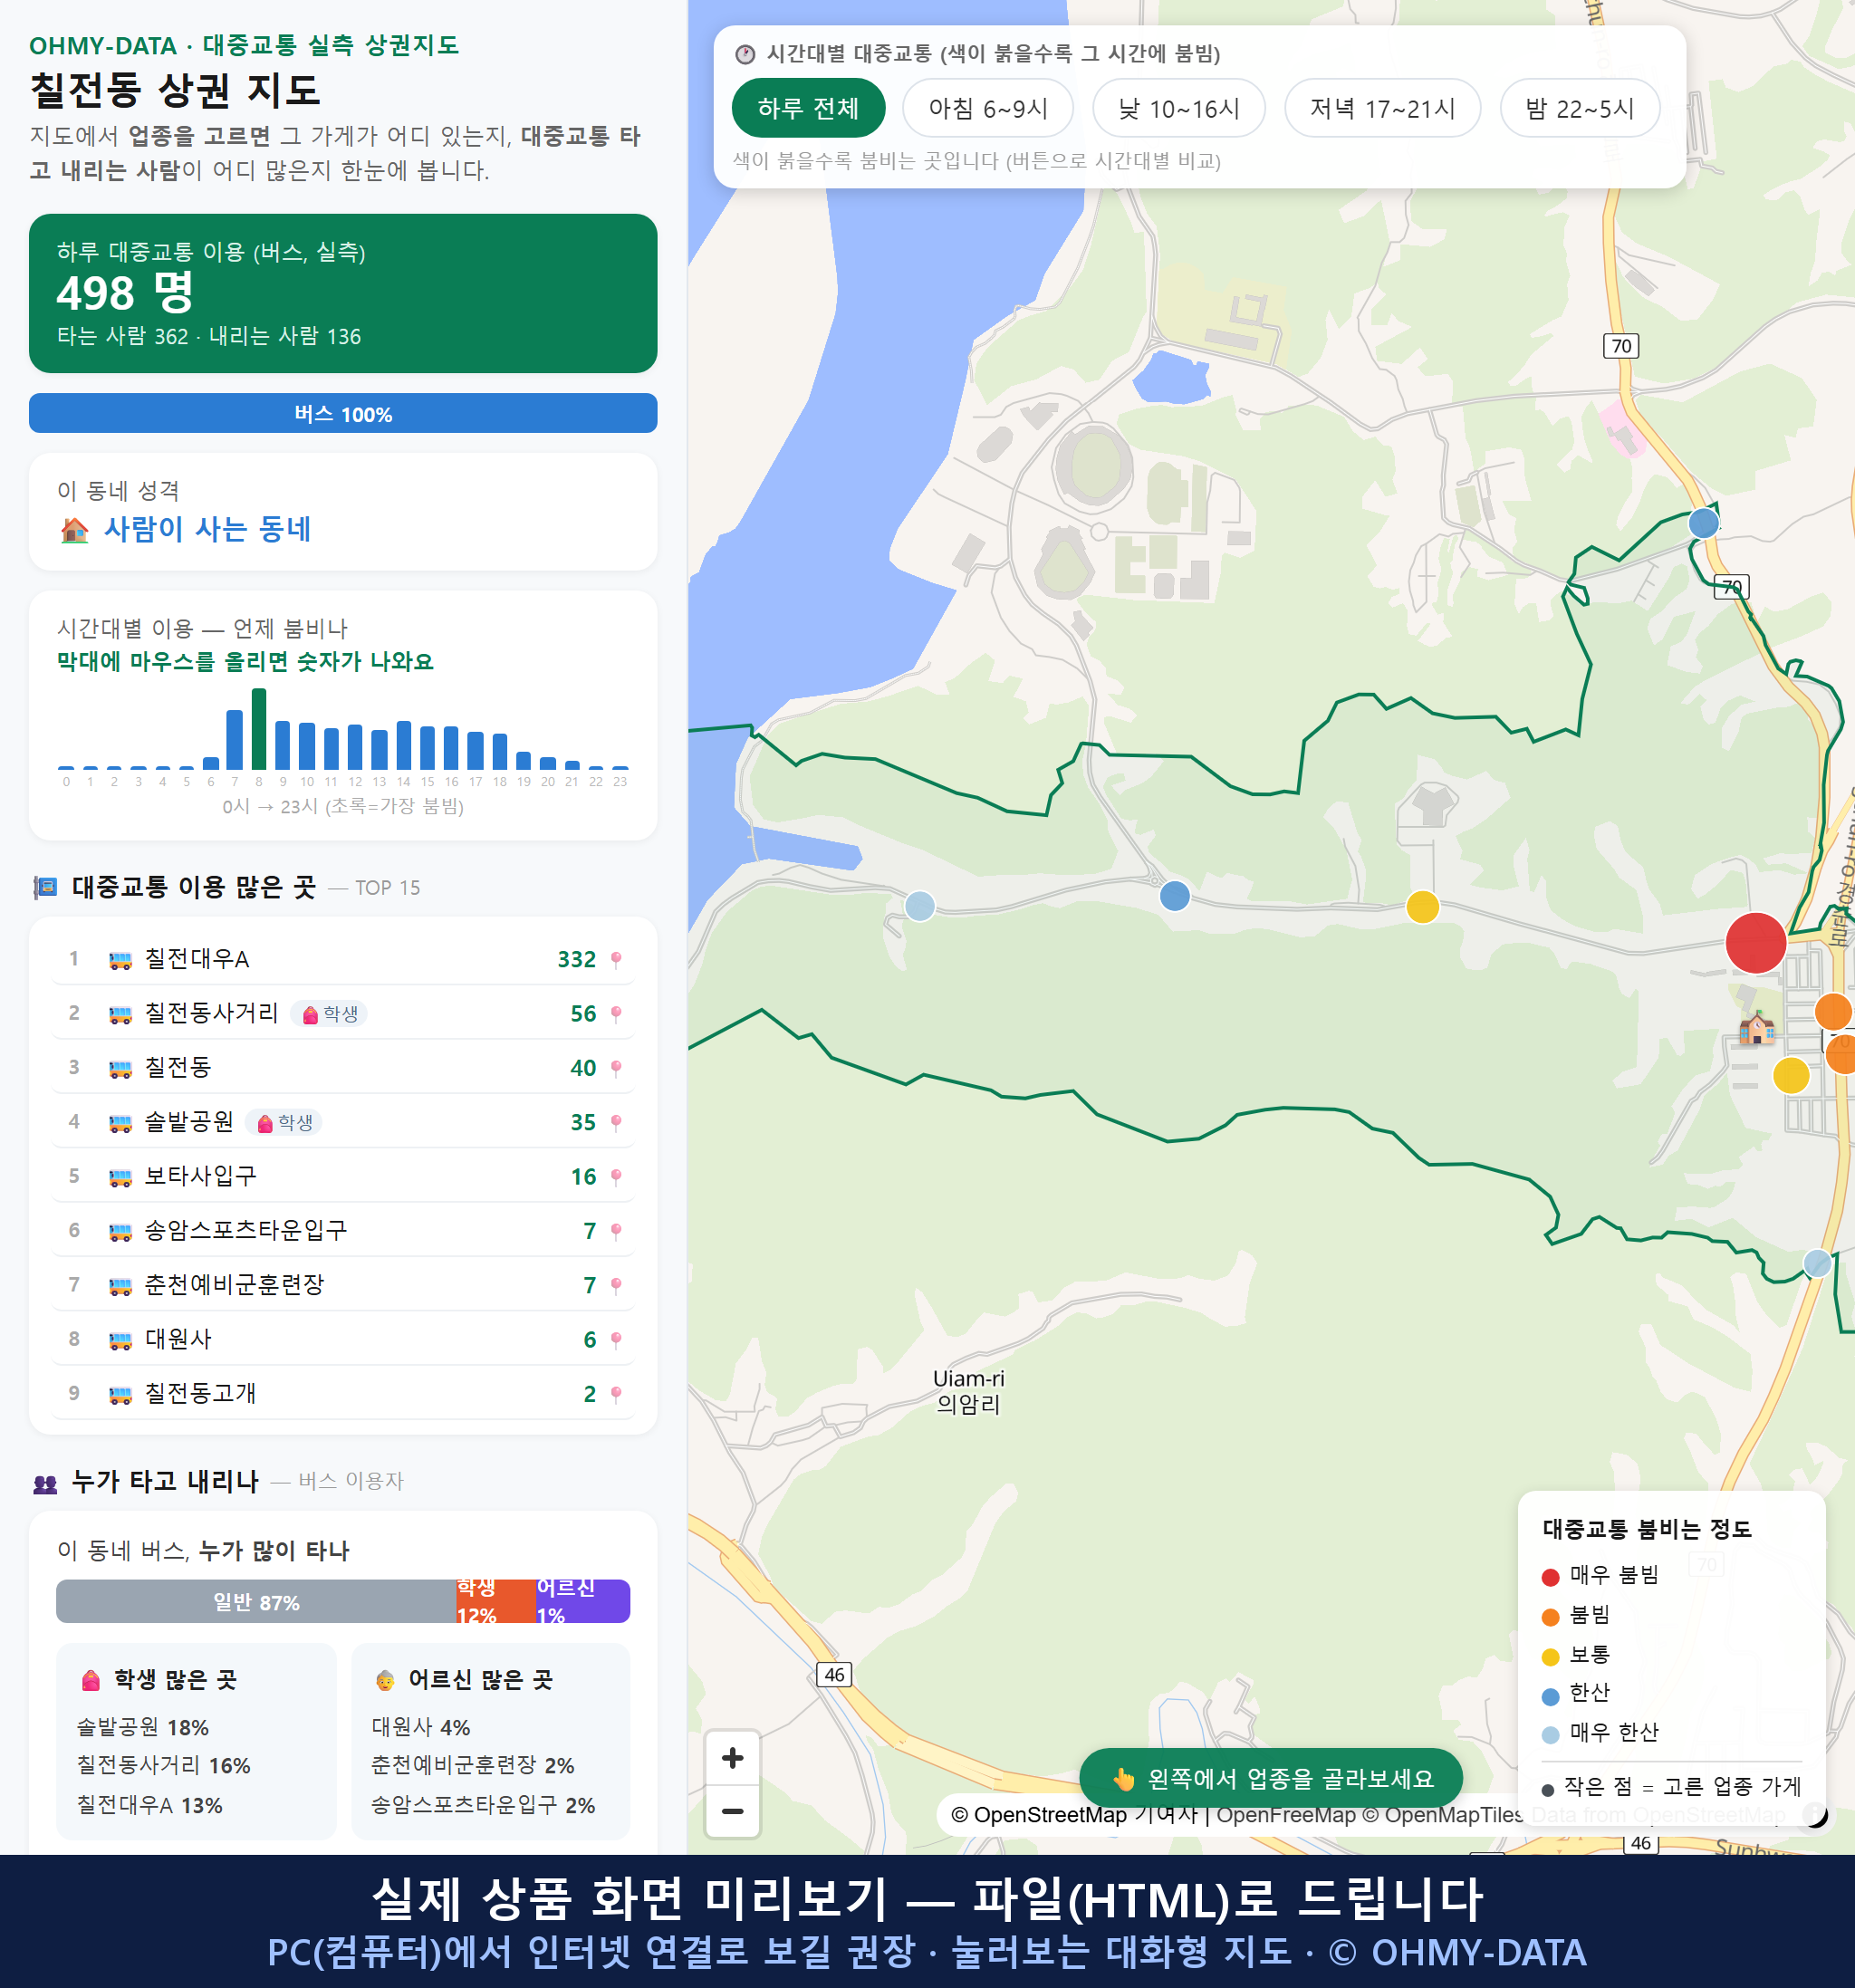Click the 498 명 daily ridership card

(x=343, y=293)
